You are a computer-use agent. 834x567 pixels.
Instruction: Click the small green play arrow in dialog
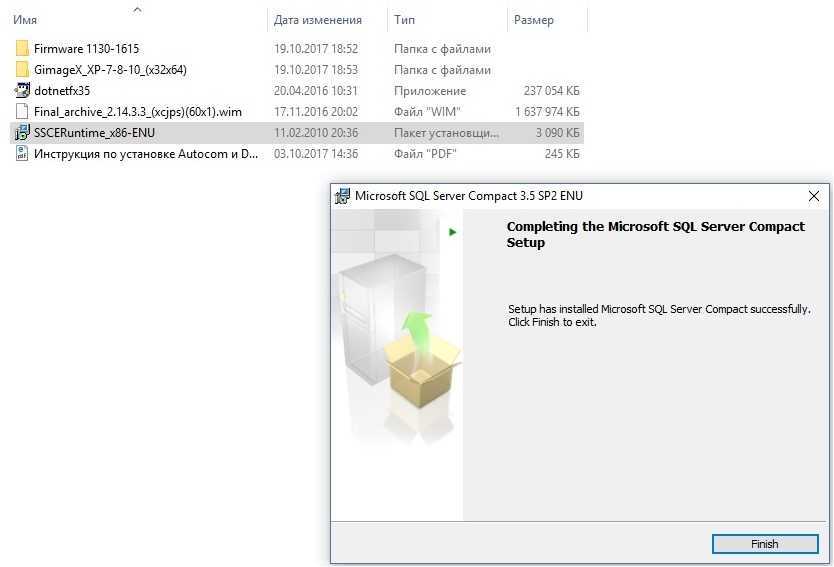453,232
